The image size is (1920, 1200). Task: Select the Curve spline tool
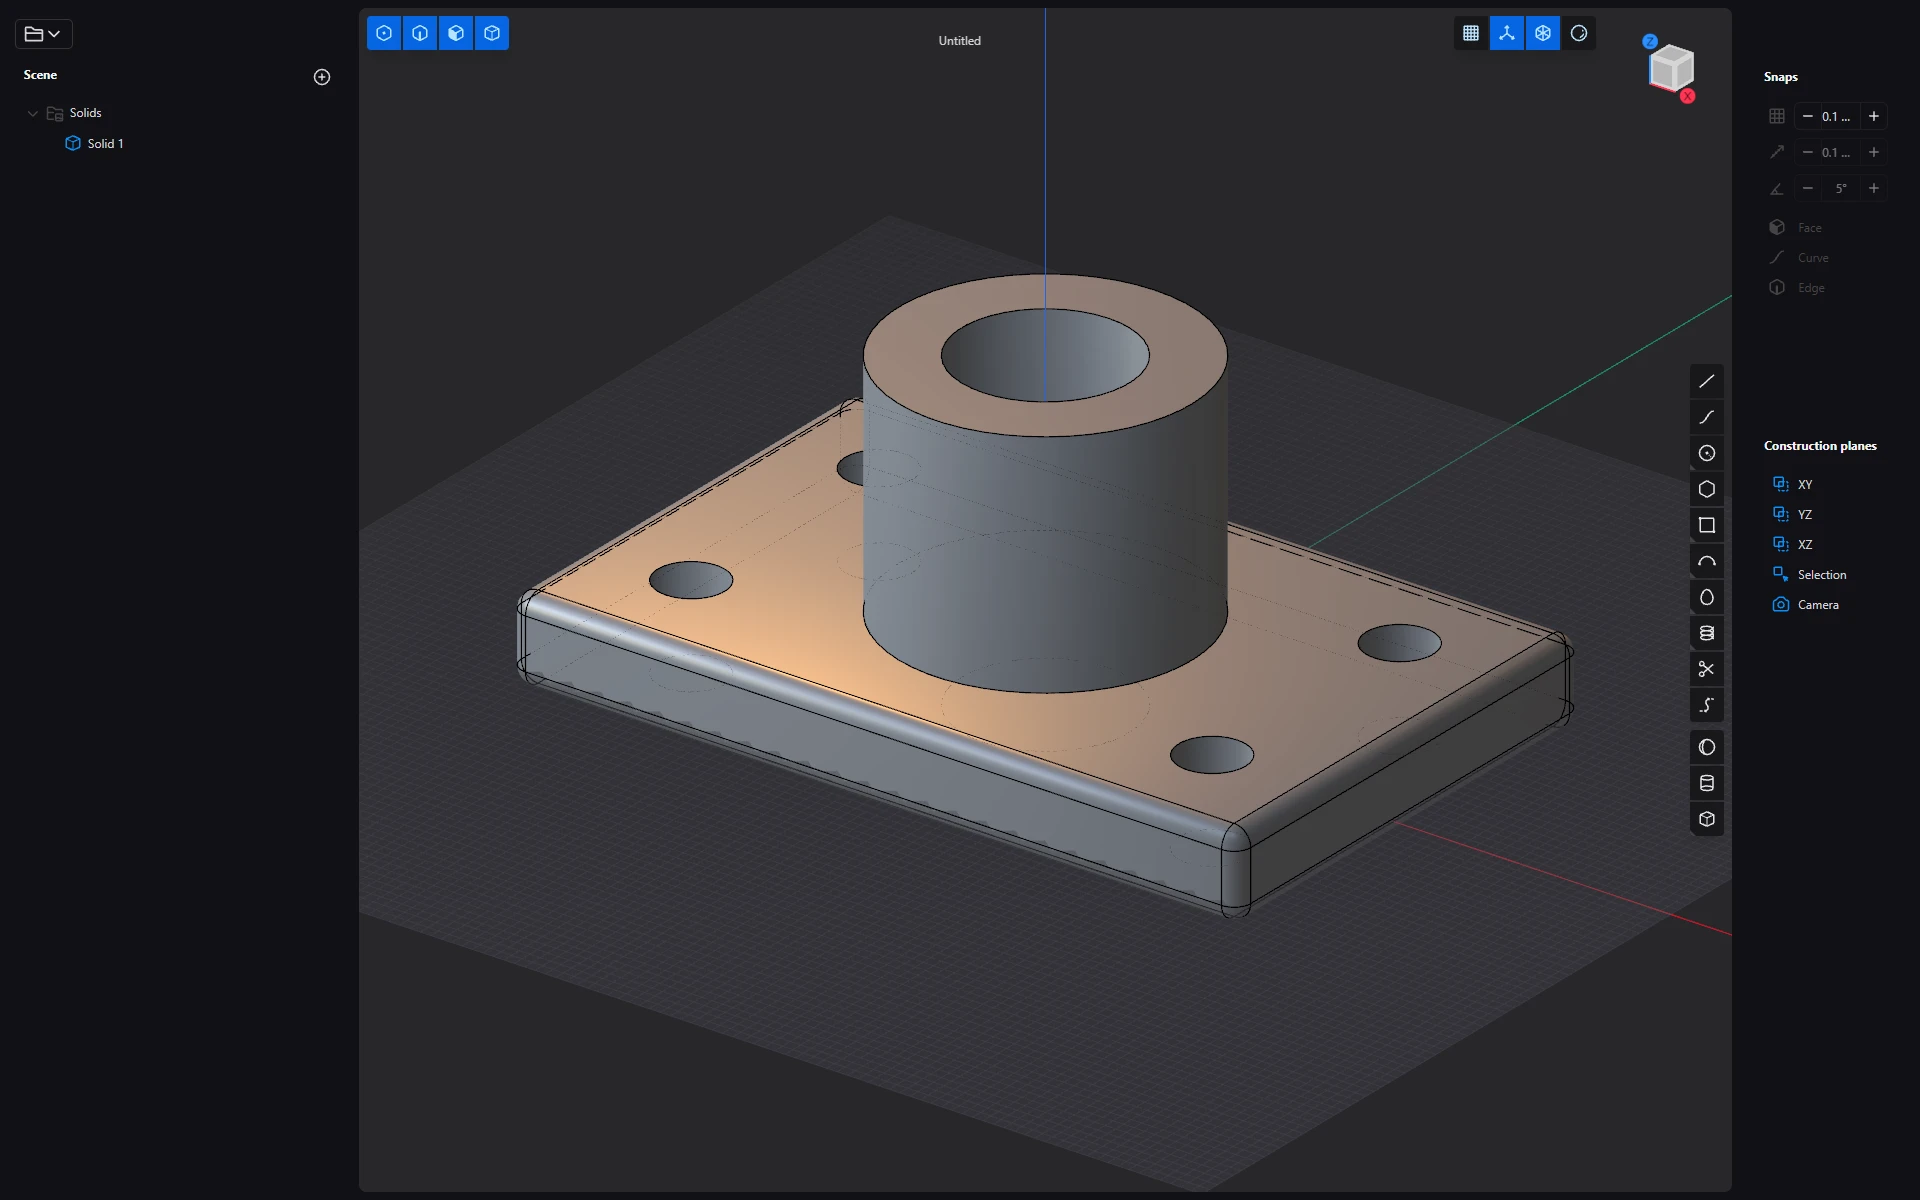pos(1706,417)
